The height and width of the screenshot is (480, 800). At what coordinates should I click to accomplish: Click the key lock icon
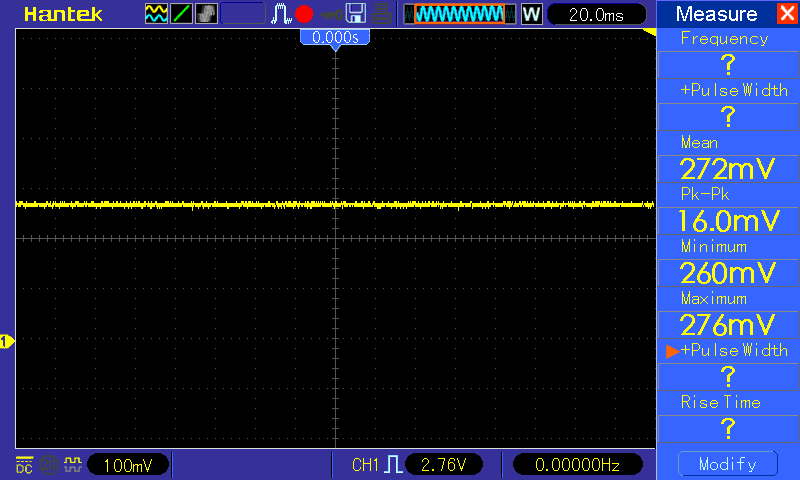[x=331, y=14]
